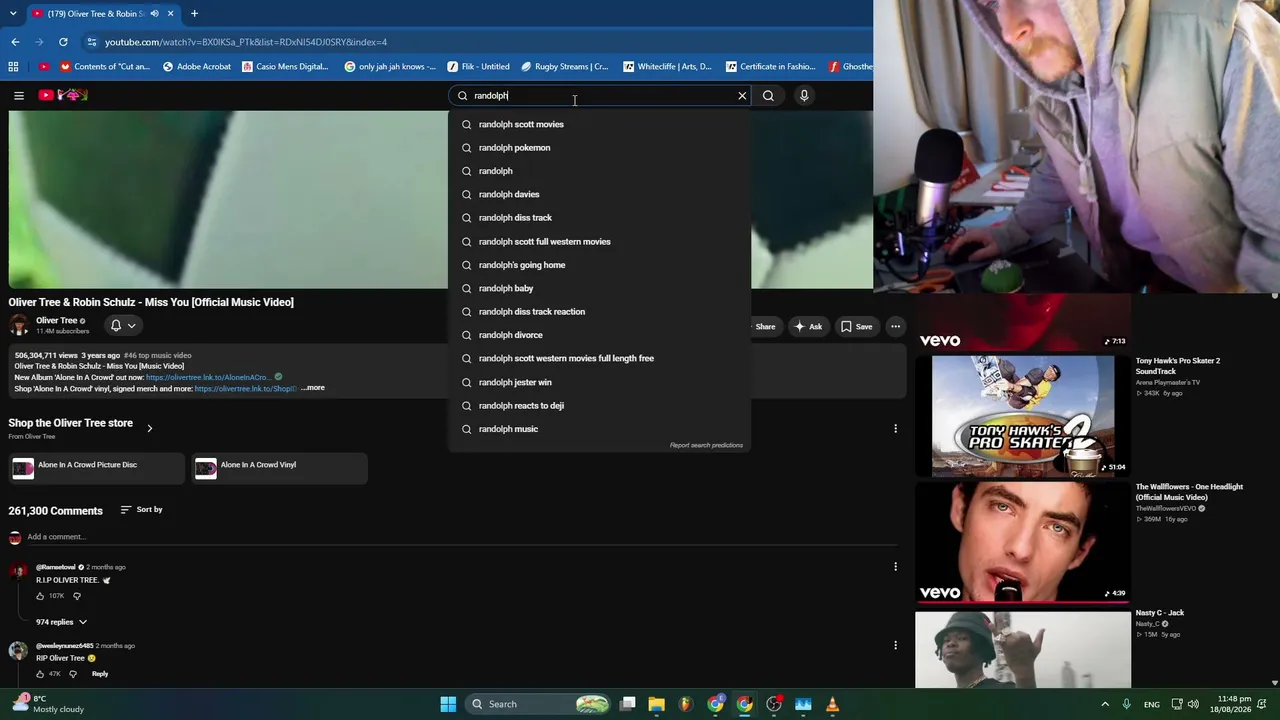Open the Adobe Acrobat bookmark
This screenshot has height=720, width=1280.
click(195, 67)
